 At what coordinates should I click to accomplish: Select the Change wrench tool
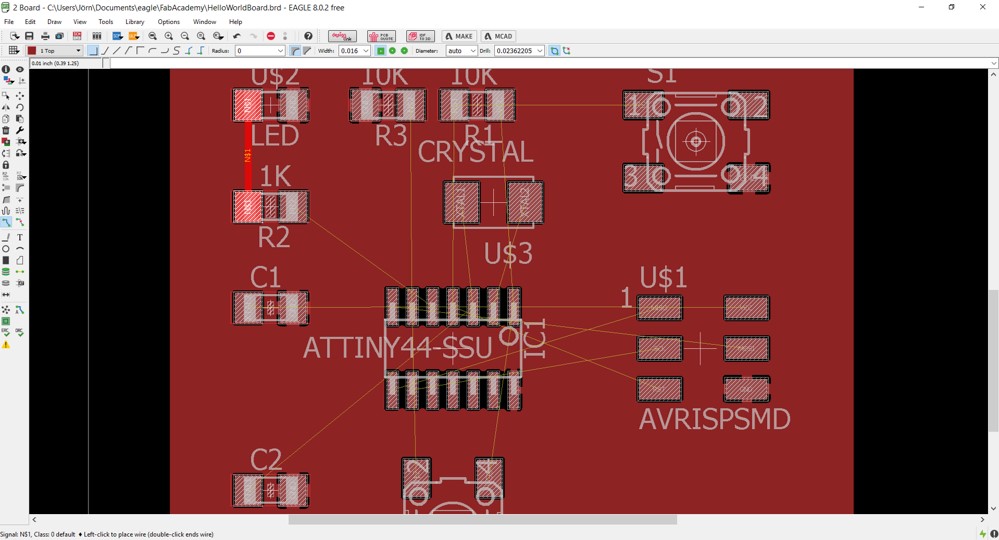(20, 130)
